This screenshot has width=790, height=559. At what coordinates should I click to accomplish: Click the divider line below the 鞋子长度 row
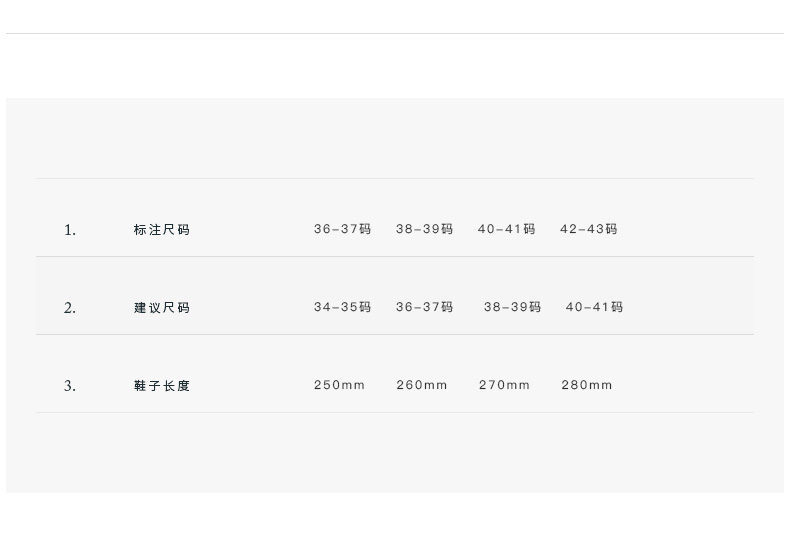point(395,412)
